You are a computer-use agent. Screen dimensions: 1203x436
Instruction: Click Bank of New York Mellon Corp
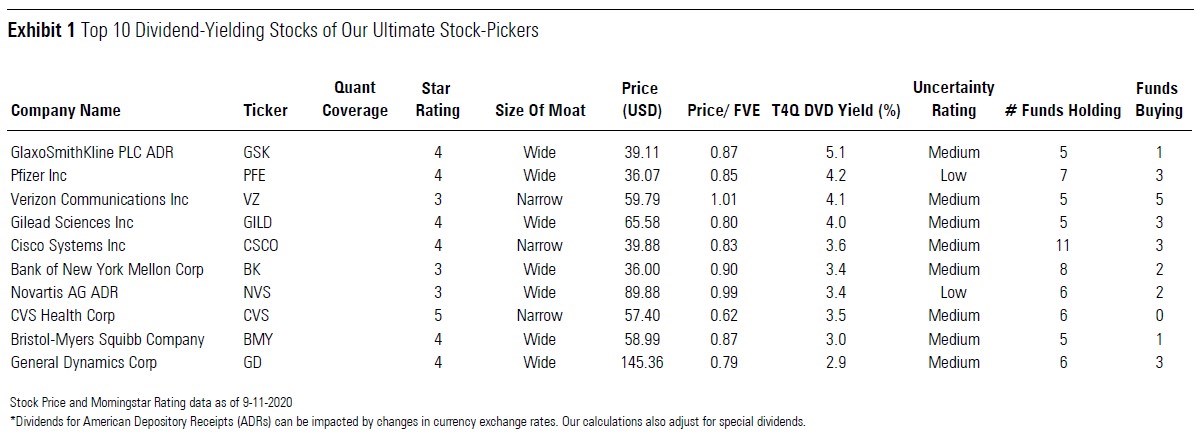(107, 269)
